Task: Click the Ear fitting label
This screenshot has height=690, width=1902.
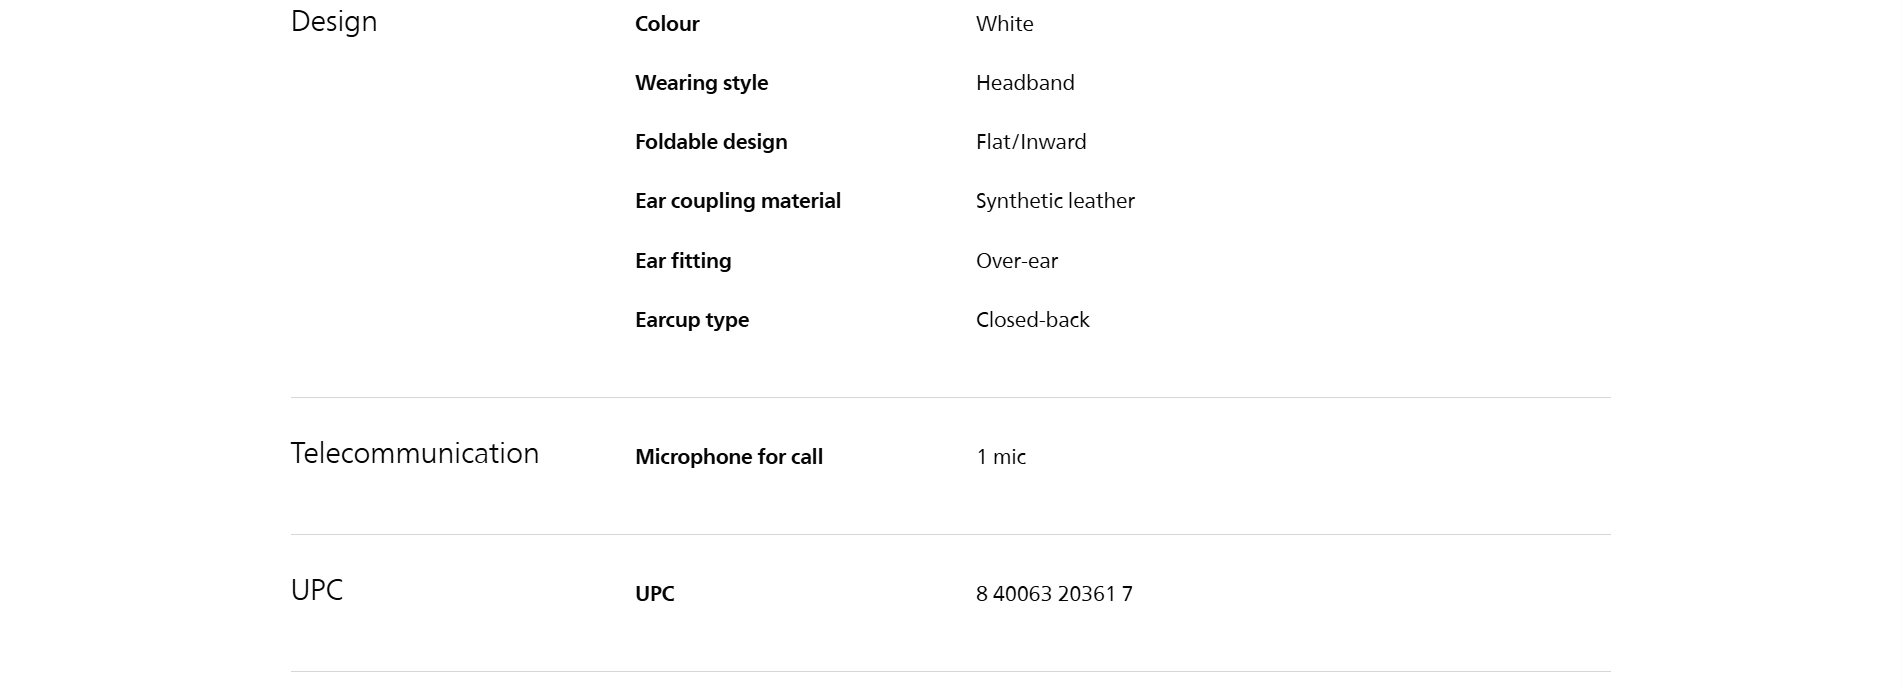Action: click(x=683, y=261)
